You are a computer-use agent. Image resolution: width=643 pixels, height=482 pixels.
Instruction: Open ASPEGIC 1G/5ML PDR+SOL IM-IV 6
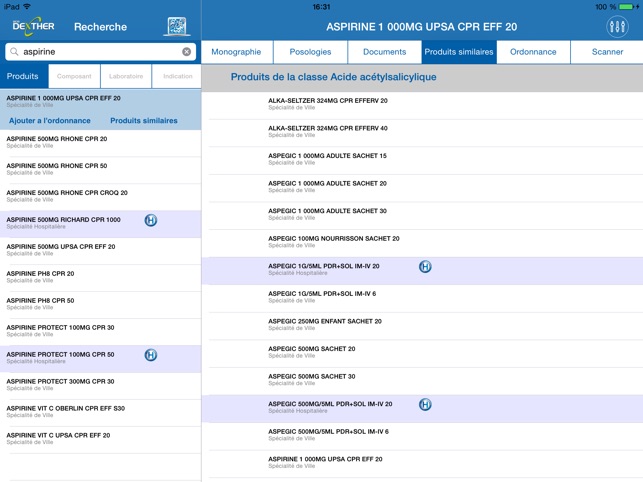422,298
